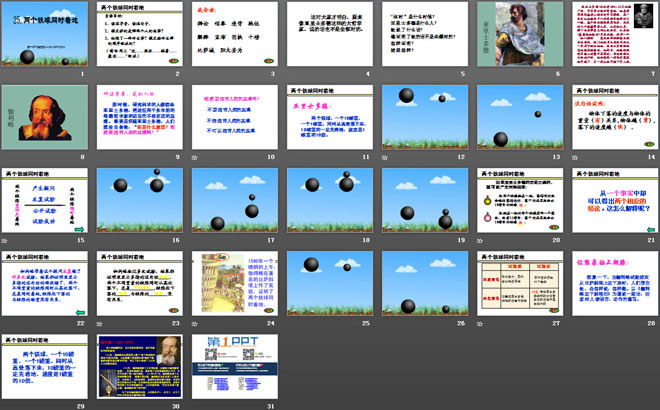This screenshot has width=660, height=410.
Task: Click the animation star icon under slide 12
Action: (x=385, y=157)
